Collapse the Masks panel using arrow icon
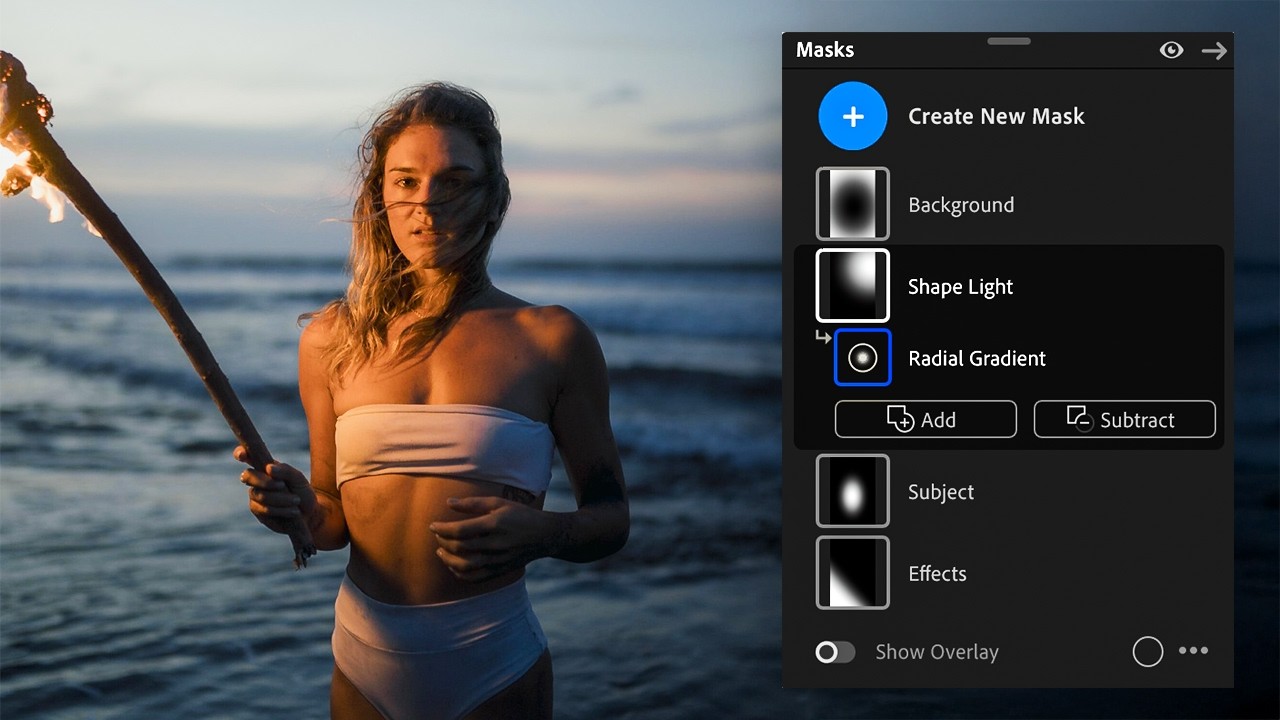The width and height of the screenshot is (1280, 720). tap(1214, 51)
